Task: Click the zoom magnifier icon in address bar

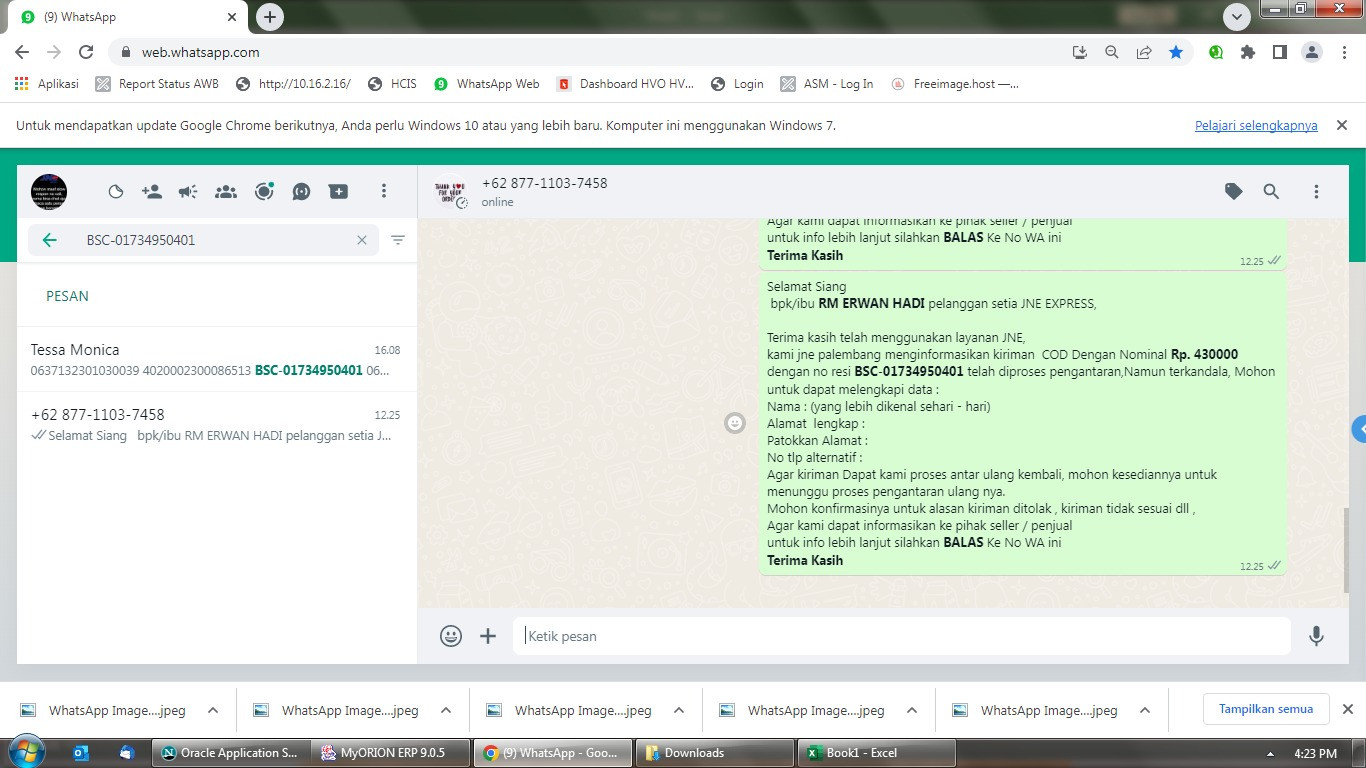Action: coord(1111,52)
